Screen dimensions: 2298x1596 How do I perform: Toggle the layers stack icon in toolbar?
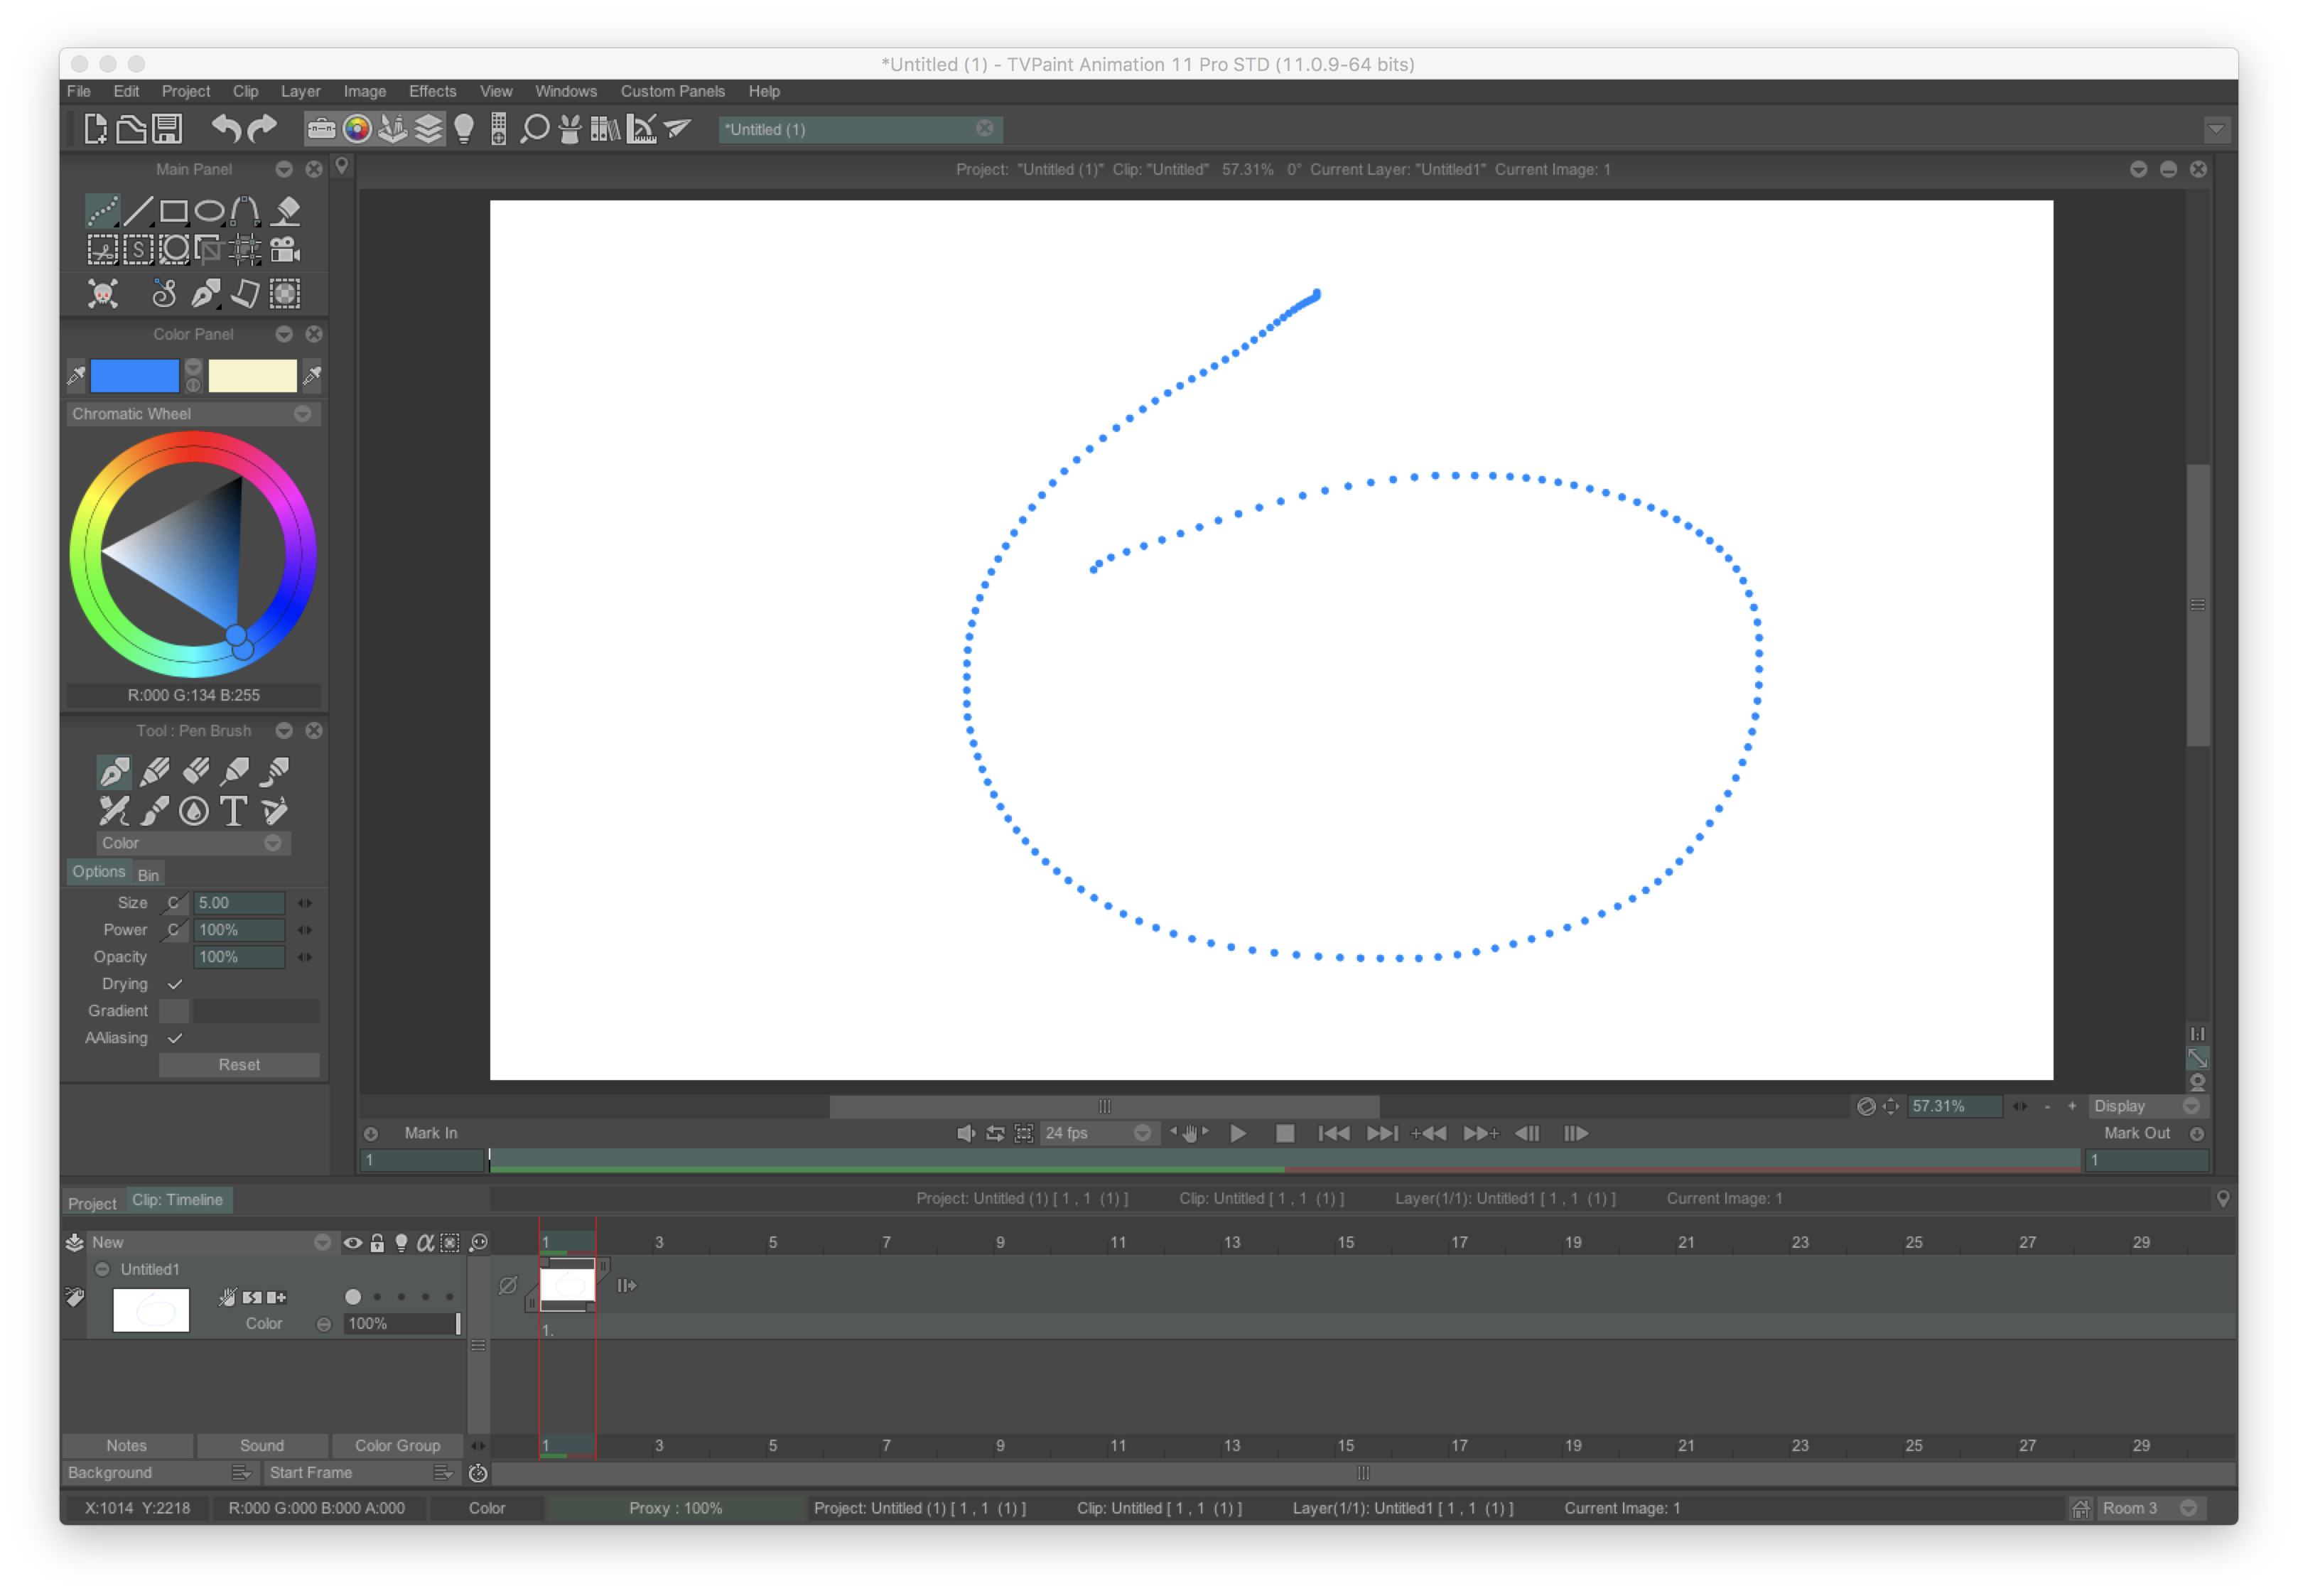point(428,129)
